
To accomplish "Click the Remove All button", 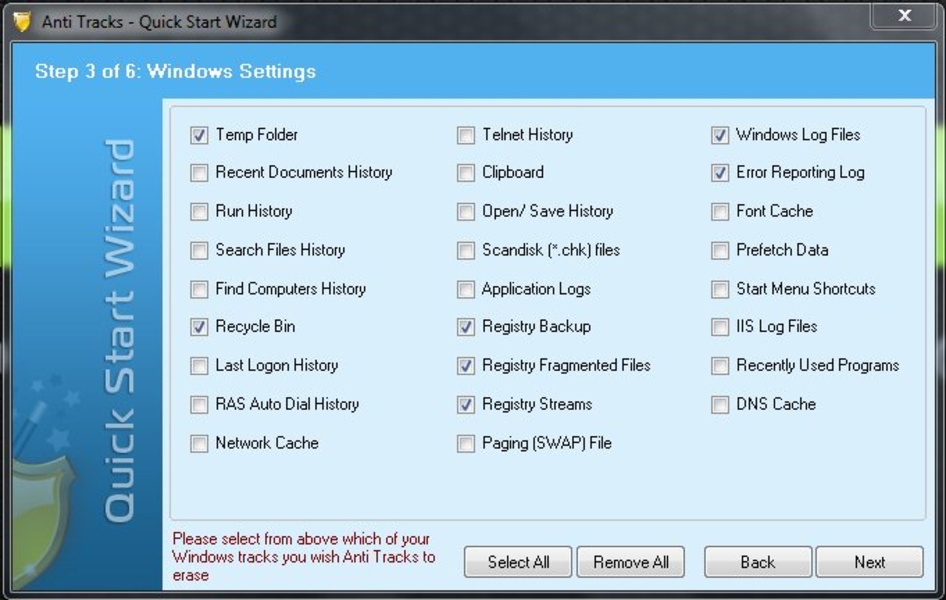I will pyautogui.click(x=630, y=562).
